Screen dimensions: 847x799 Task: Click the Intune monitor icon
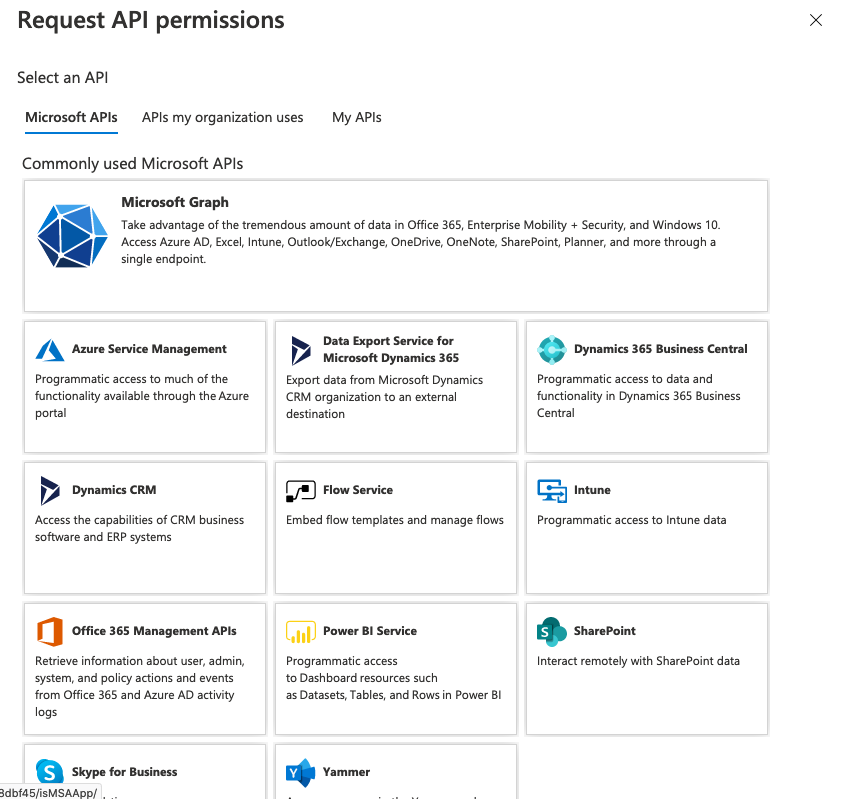point(552,491)
